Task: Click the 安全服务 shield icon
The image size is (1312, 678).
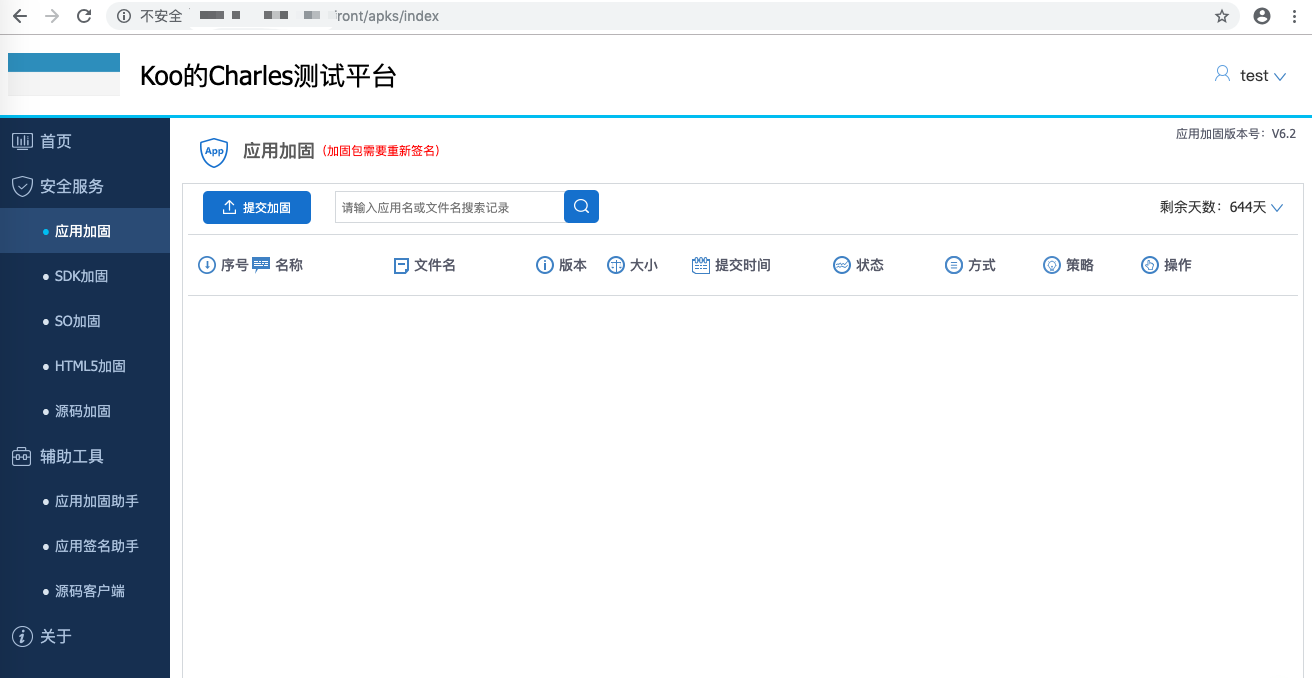Action: point(22,186)
